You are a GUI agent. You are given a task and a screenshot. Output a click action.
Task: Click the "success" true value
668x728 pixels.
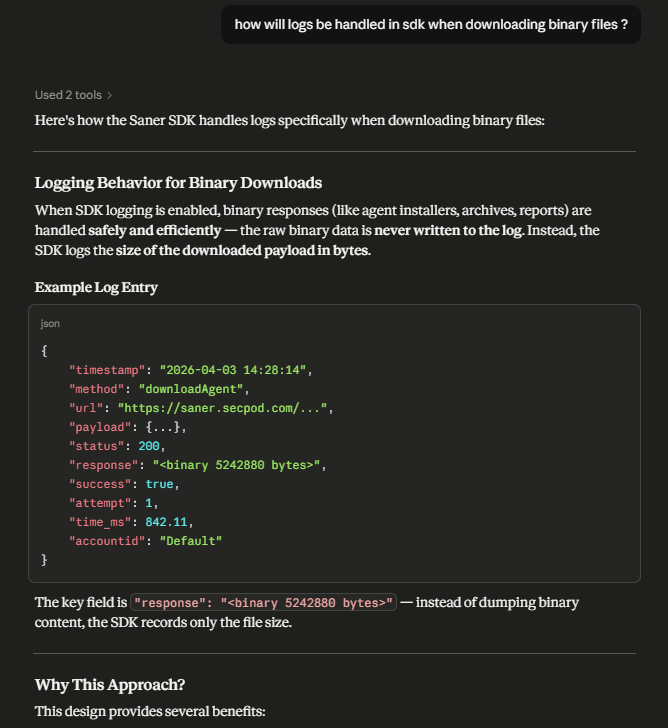point(159,484)
